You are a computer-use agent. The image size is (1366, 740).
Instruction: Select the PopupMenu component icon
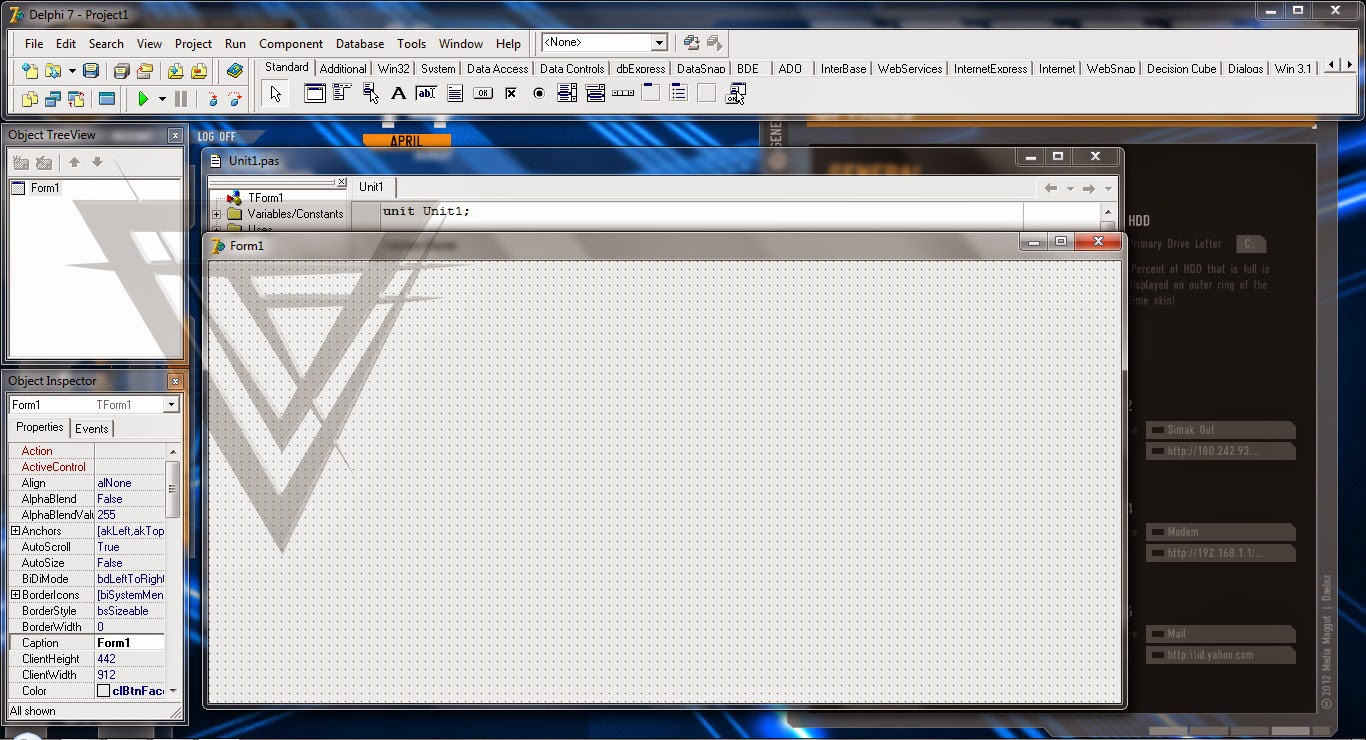(371, 94)
